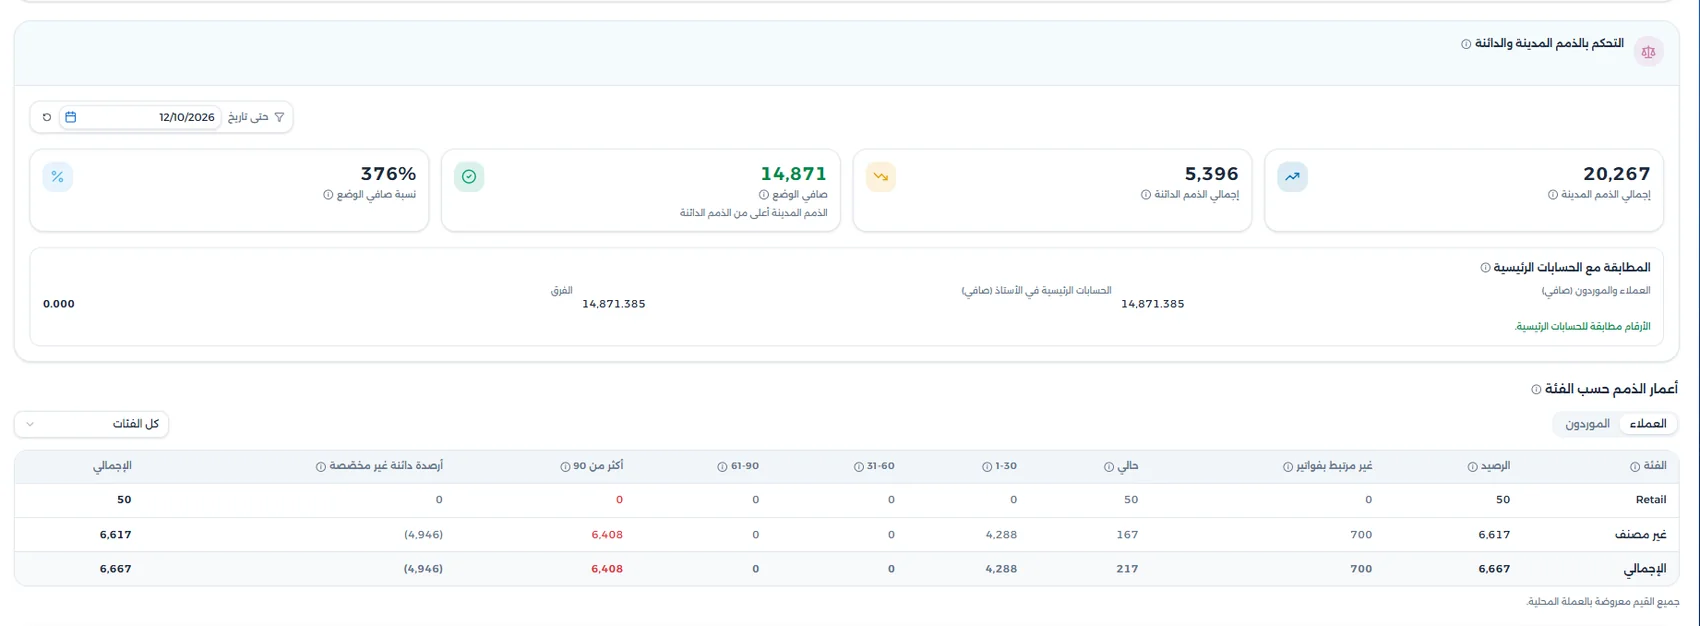This screenshot has width=1700, height=626.
Task: Click the scales icon beside التحكم بالذمم المدينة والدائنة
Action: pyautogui.click(x=1648, y=52)
